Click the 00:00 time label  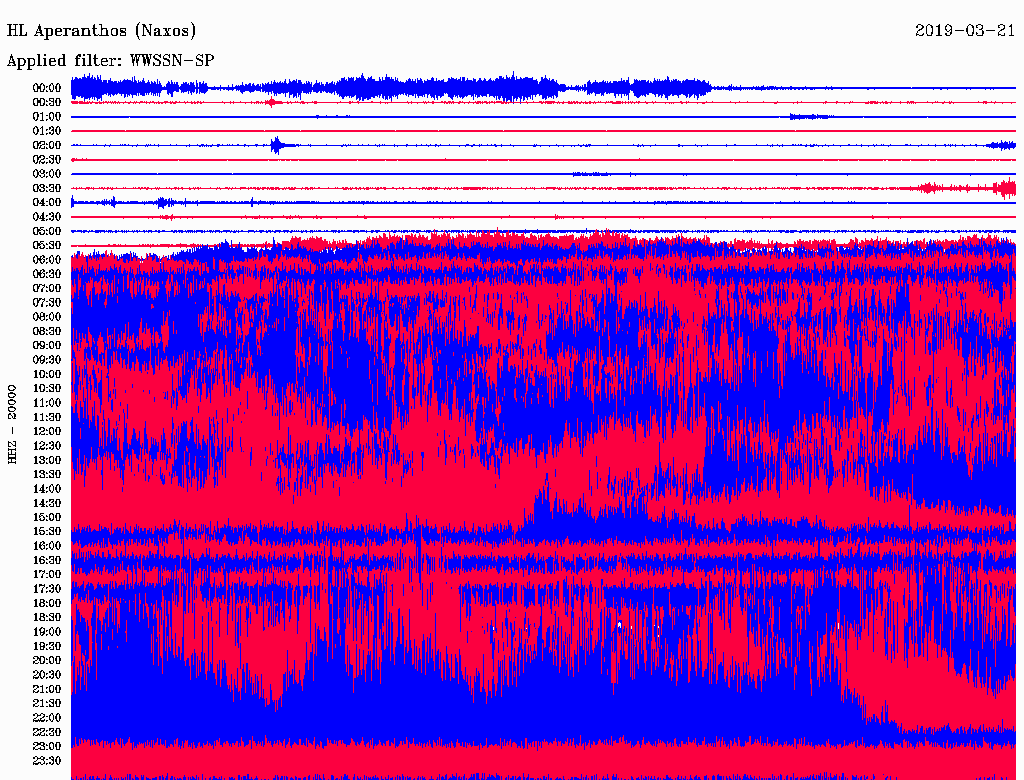click(47, 88)
